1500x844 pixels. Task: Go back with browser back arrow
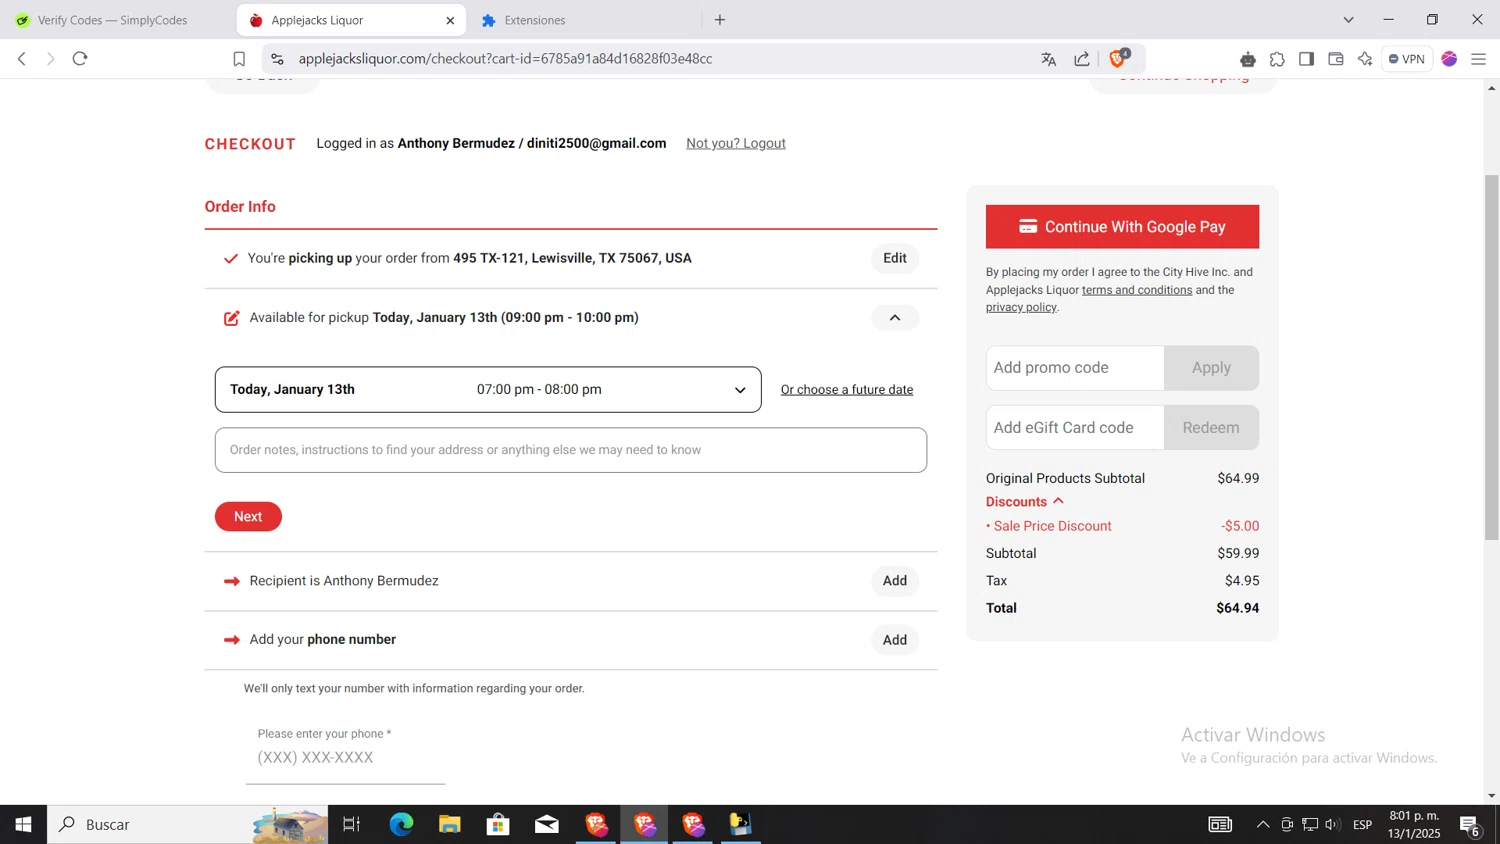[x=21, y=59]
